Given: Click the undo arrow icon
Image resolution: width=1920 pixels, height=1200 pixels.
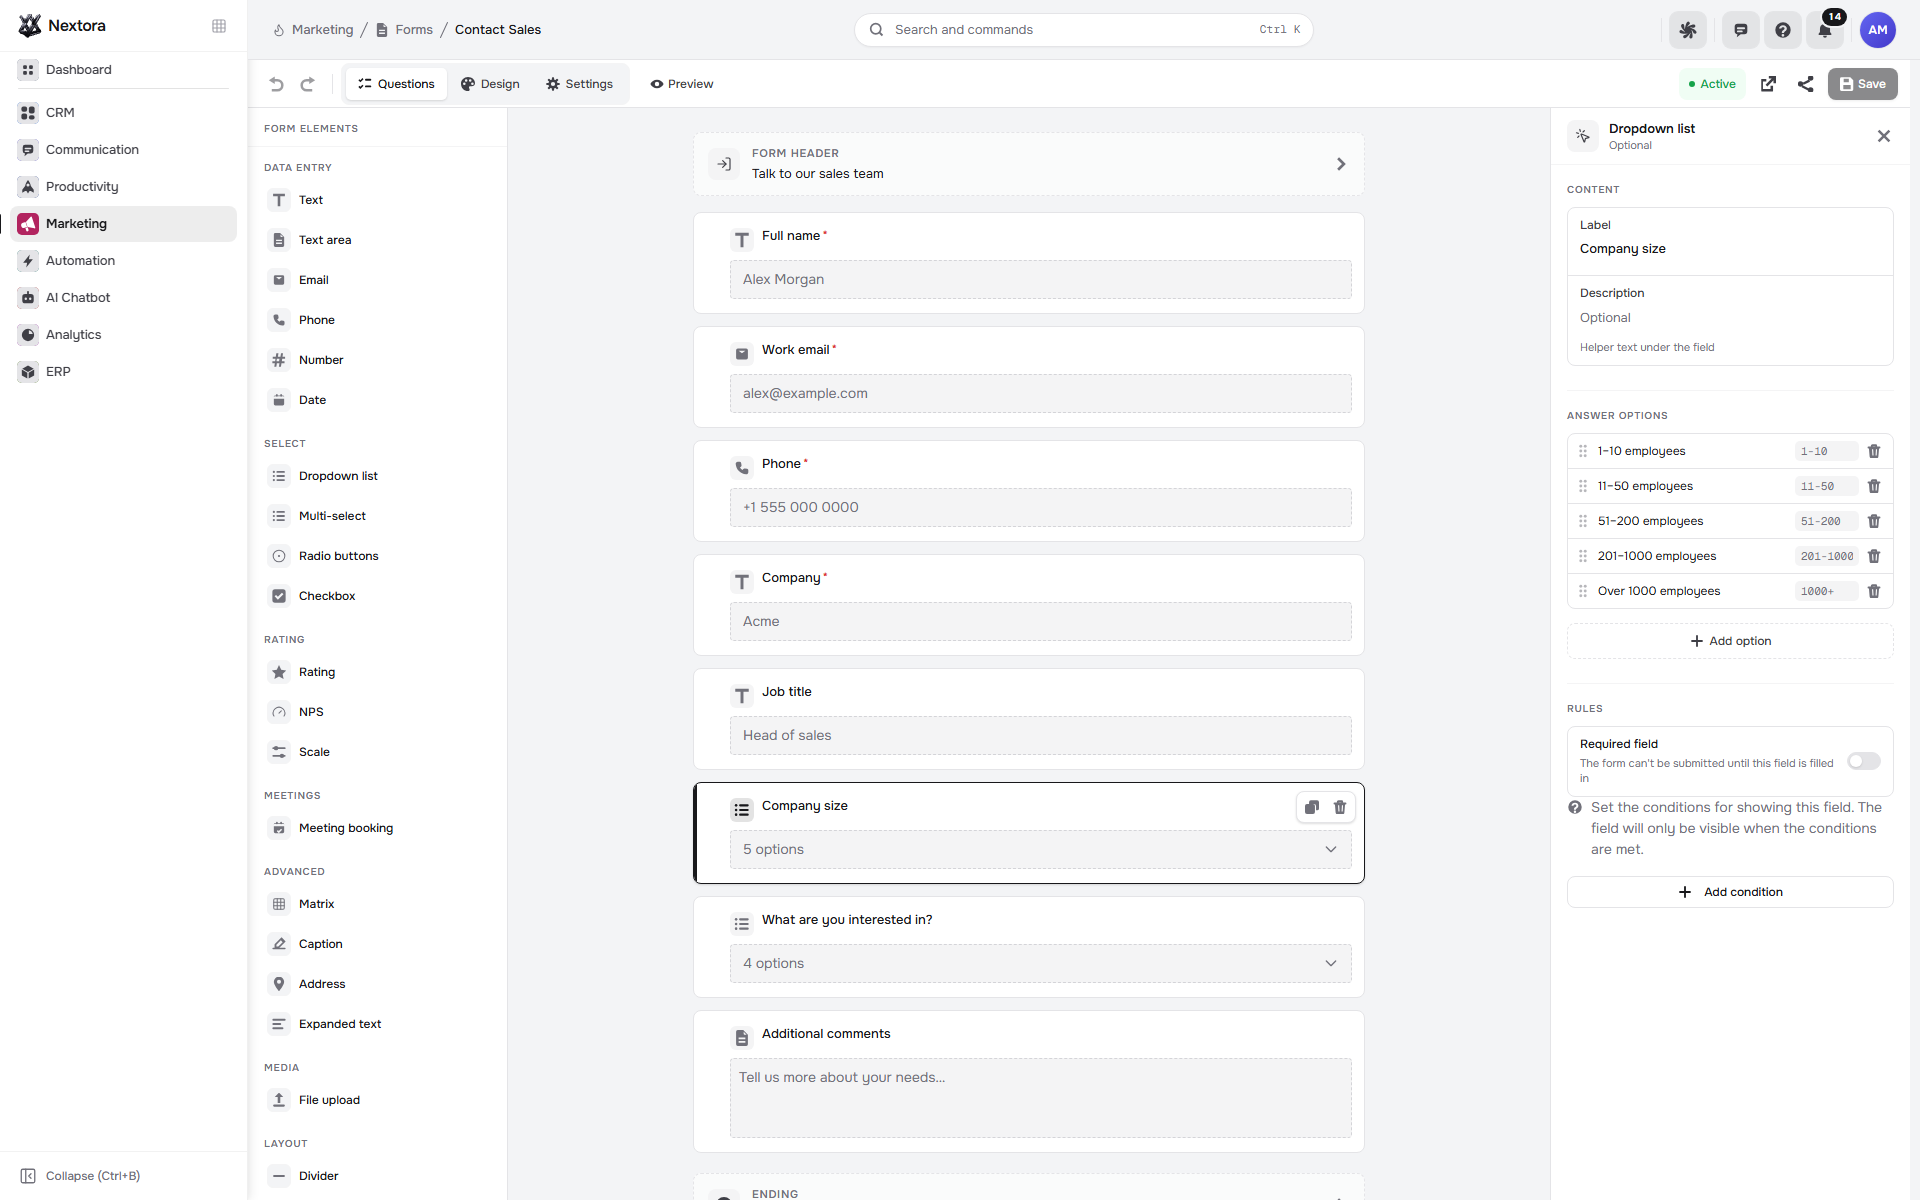Looking at the screenshot, I should point(277,84).
